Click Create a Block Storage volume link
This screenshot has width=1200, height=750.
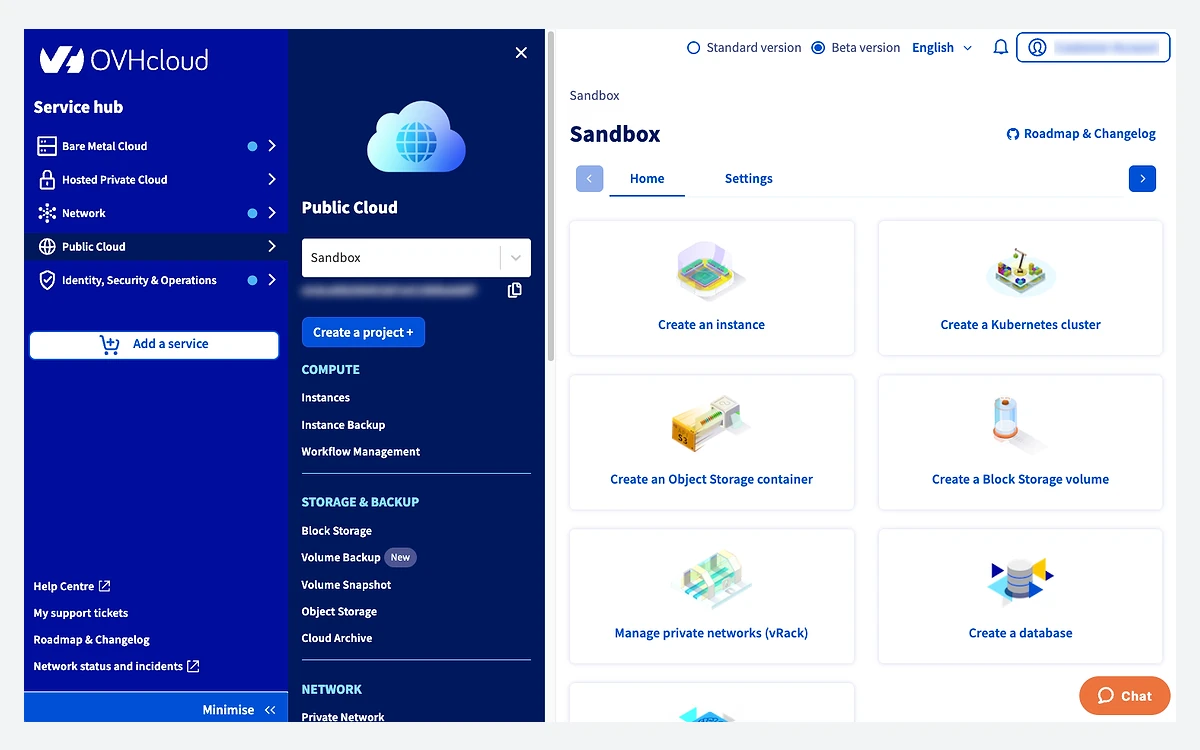click(x=1020, y=479)
